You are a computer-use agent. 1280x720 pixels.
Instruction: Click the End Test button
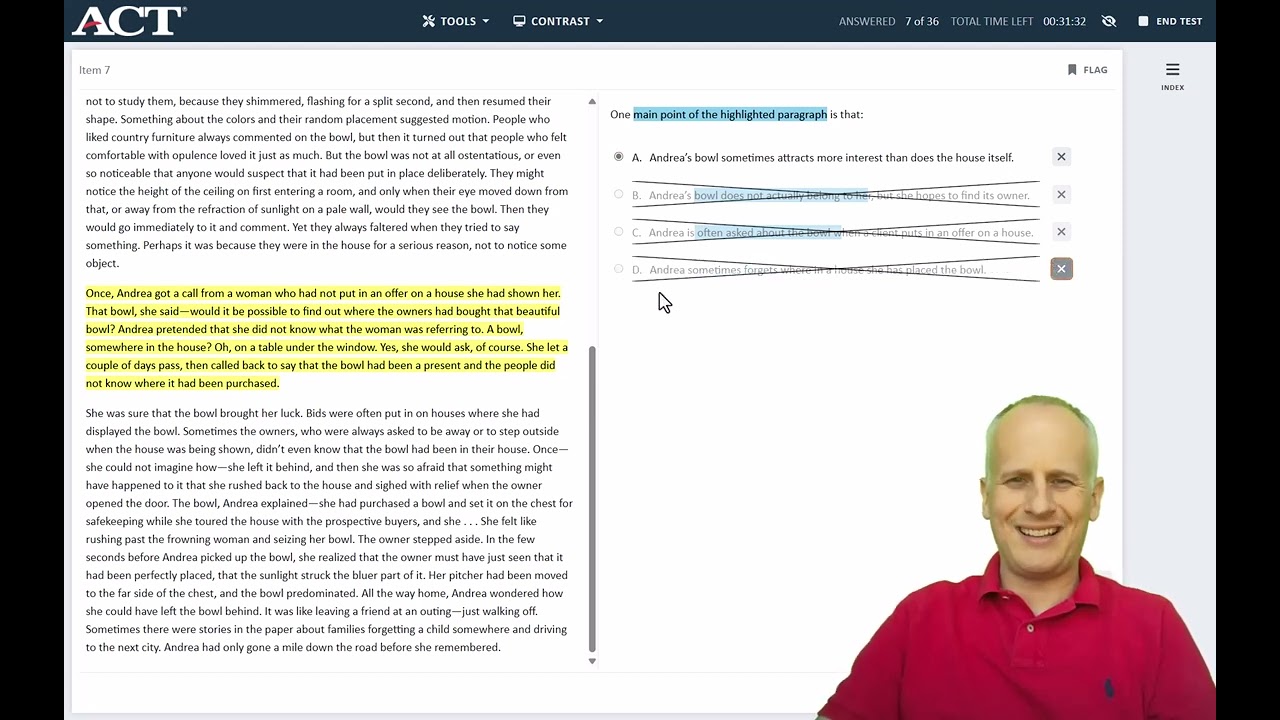[1170, 21]
